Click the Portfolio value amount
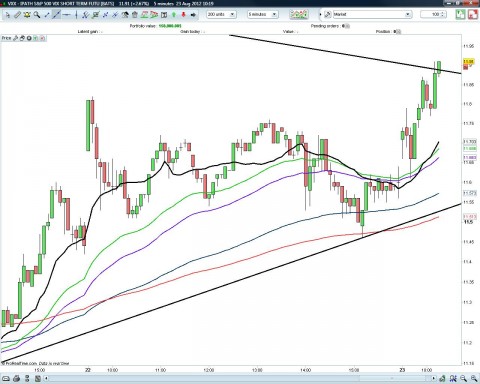 170,26
